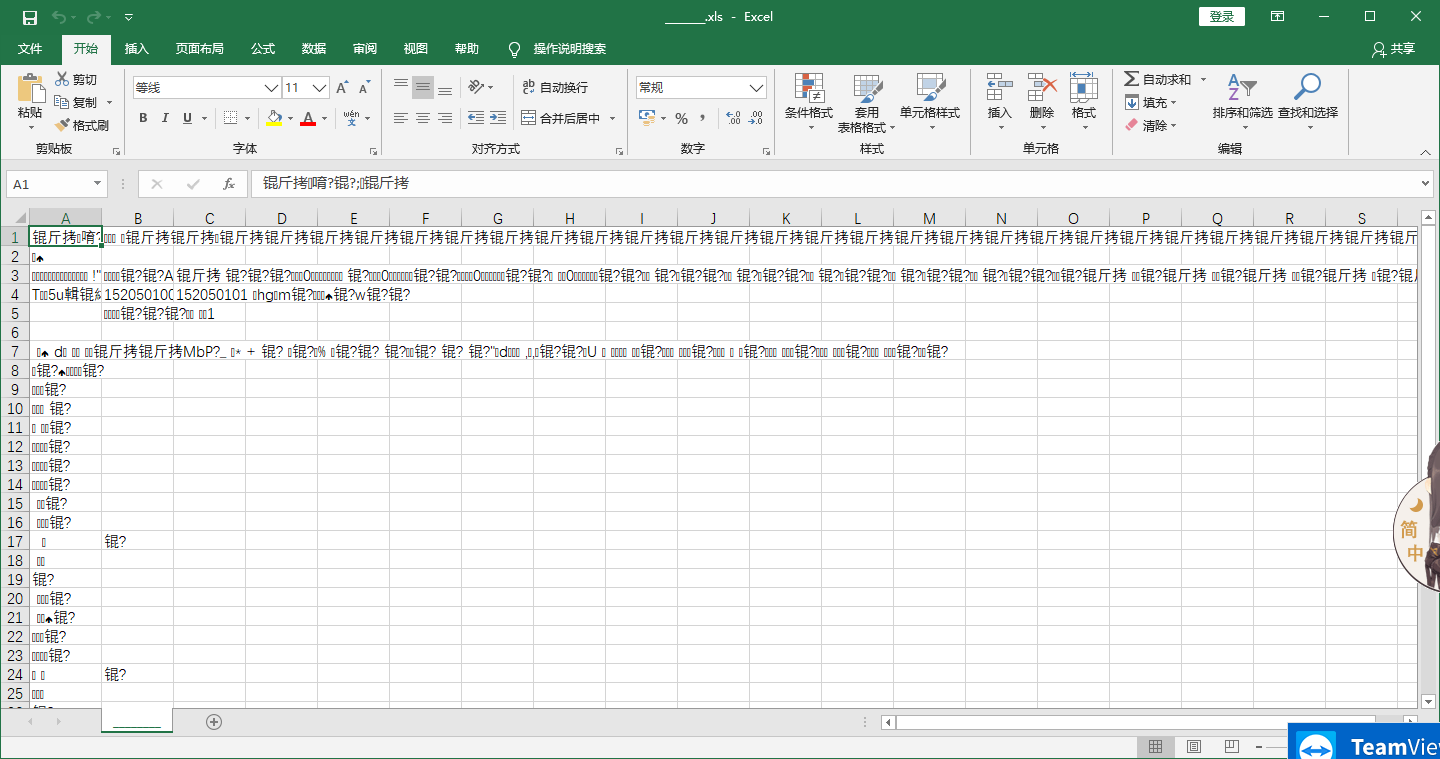Click the 粘贴 paste clipboard icon
The width and height of the screenshot is (1440, 759).
point(31,88)
